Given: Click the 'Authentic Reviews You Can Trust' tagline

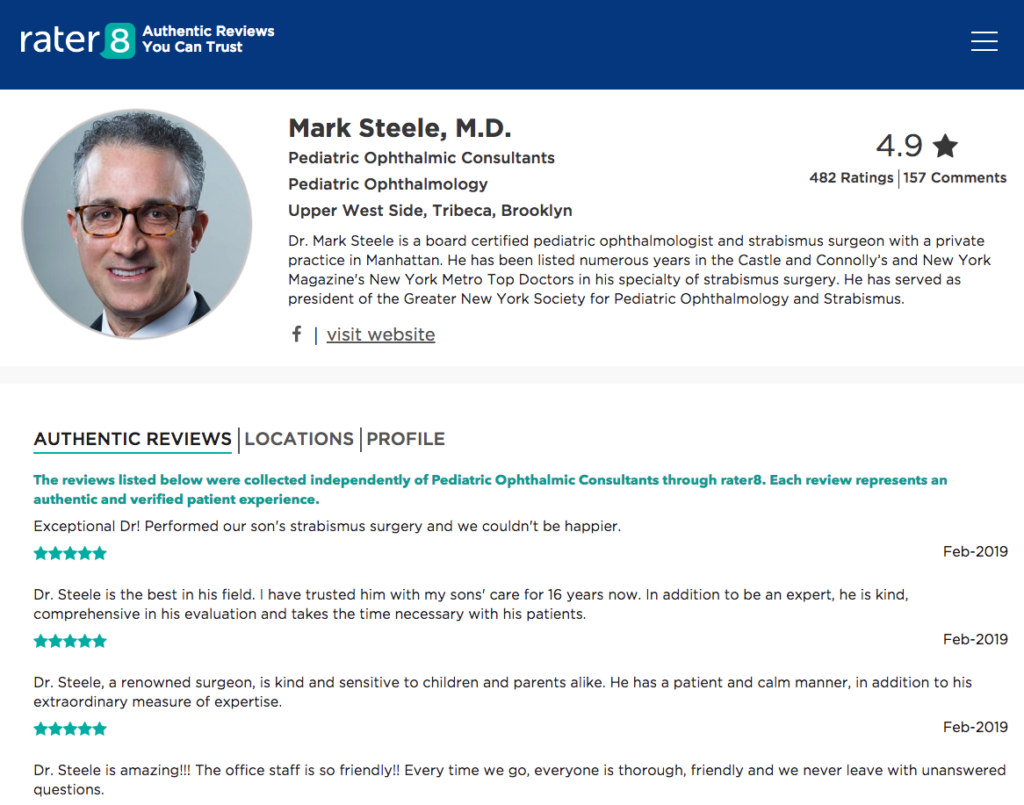Looking at the screenshot, I should (x=208, y=39).
